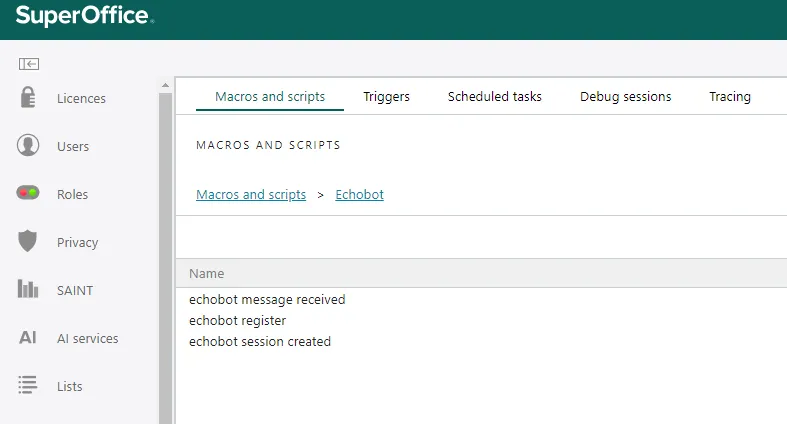The width and height of the screenshot is (787, 424).
Task: Open echobot session created script
Action: [x=260, y=342]
